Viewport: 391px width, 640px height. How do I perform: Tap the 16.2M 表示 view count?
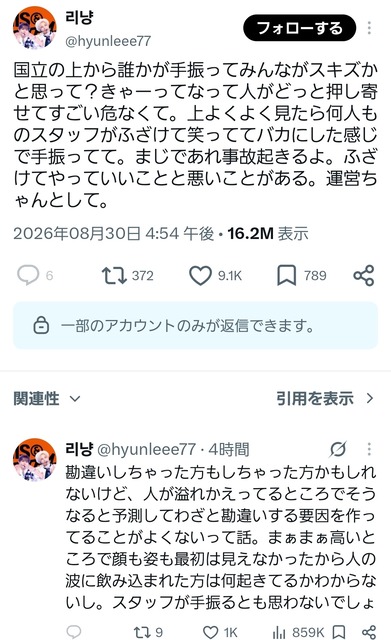pyautogui.click(x=267, y=233)
